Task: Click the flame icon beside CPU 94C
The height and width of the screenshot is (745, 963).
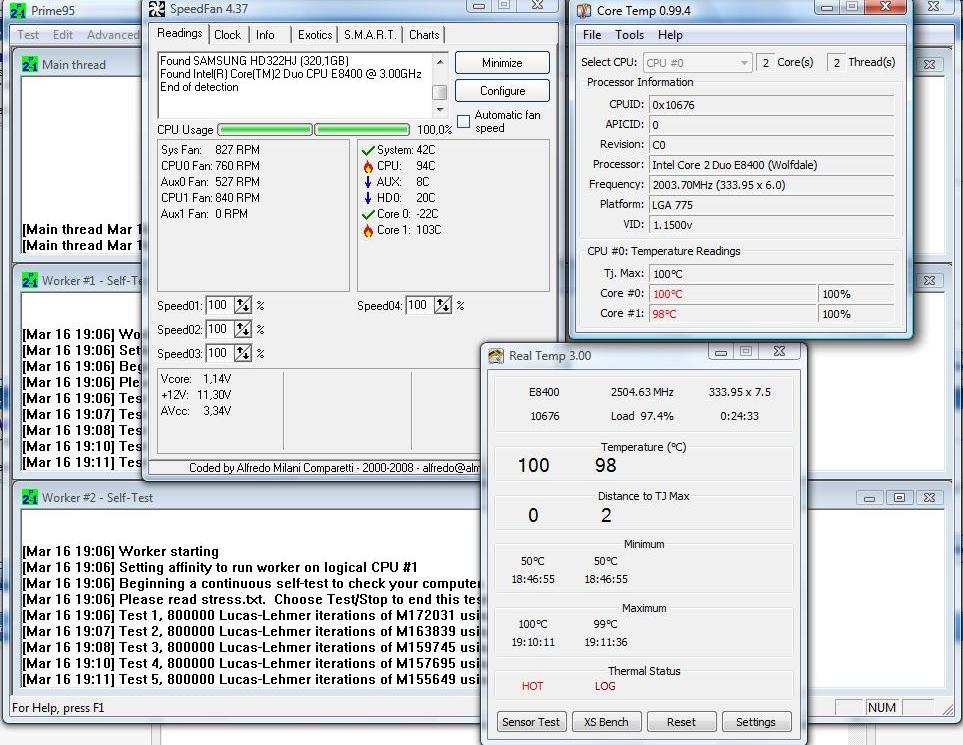Action: coord(368,166)
